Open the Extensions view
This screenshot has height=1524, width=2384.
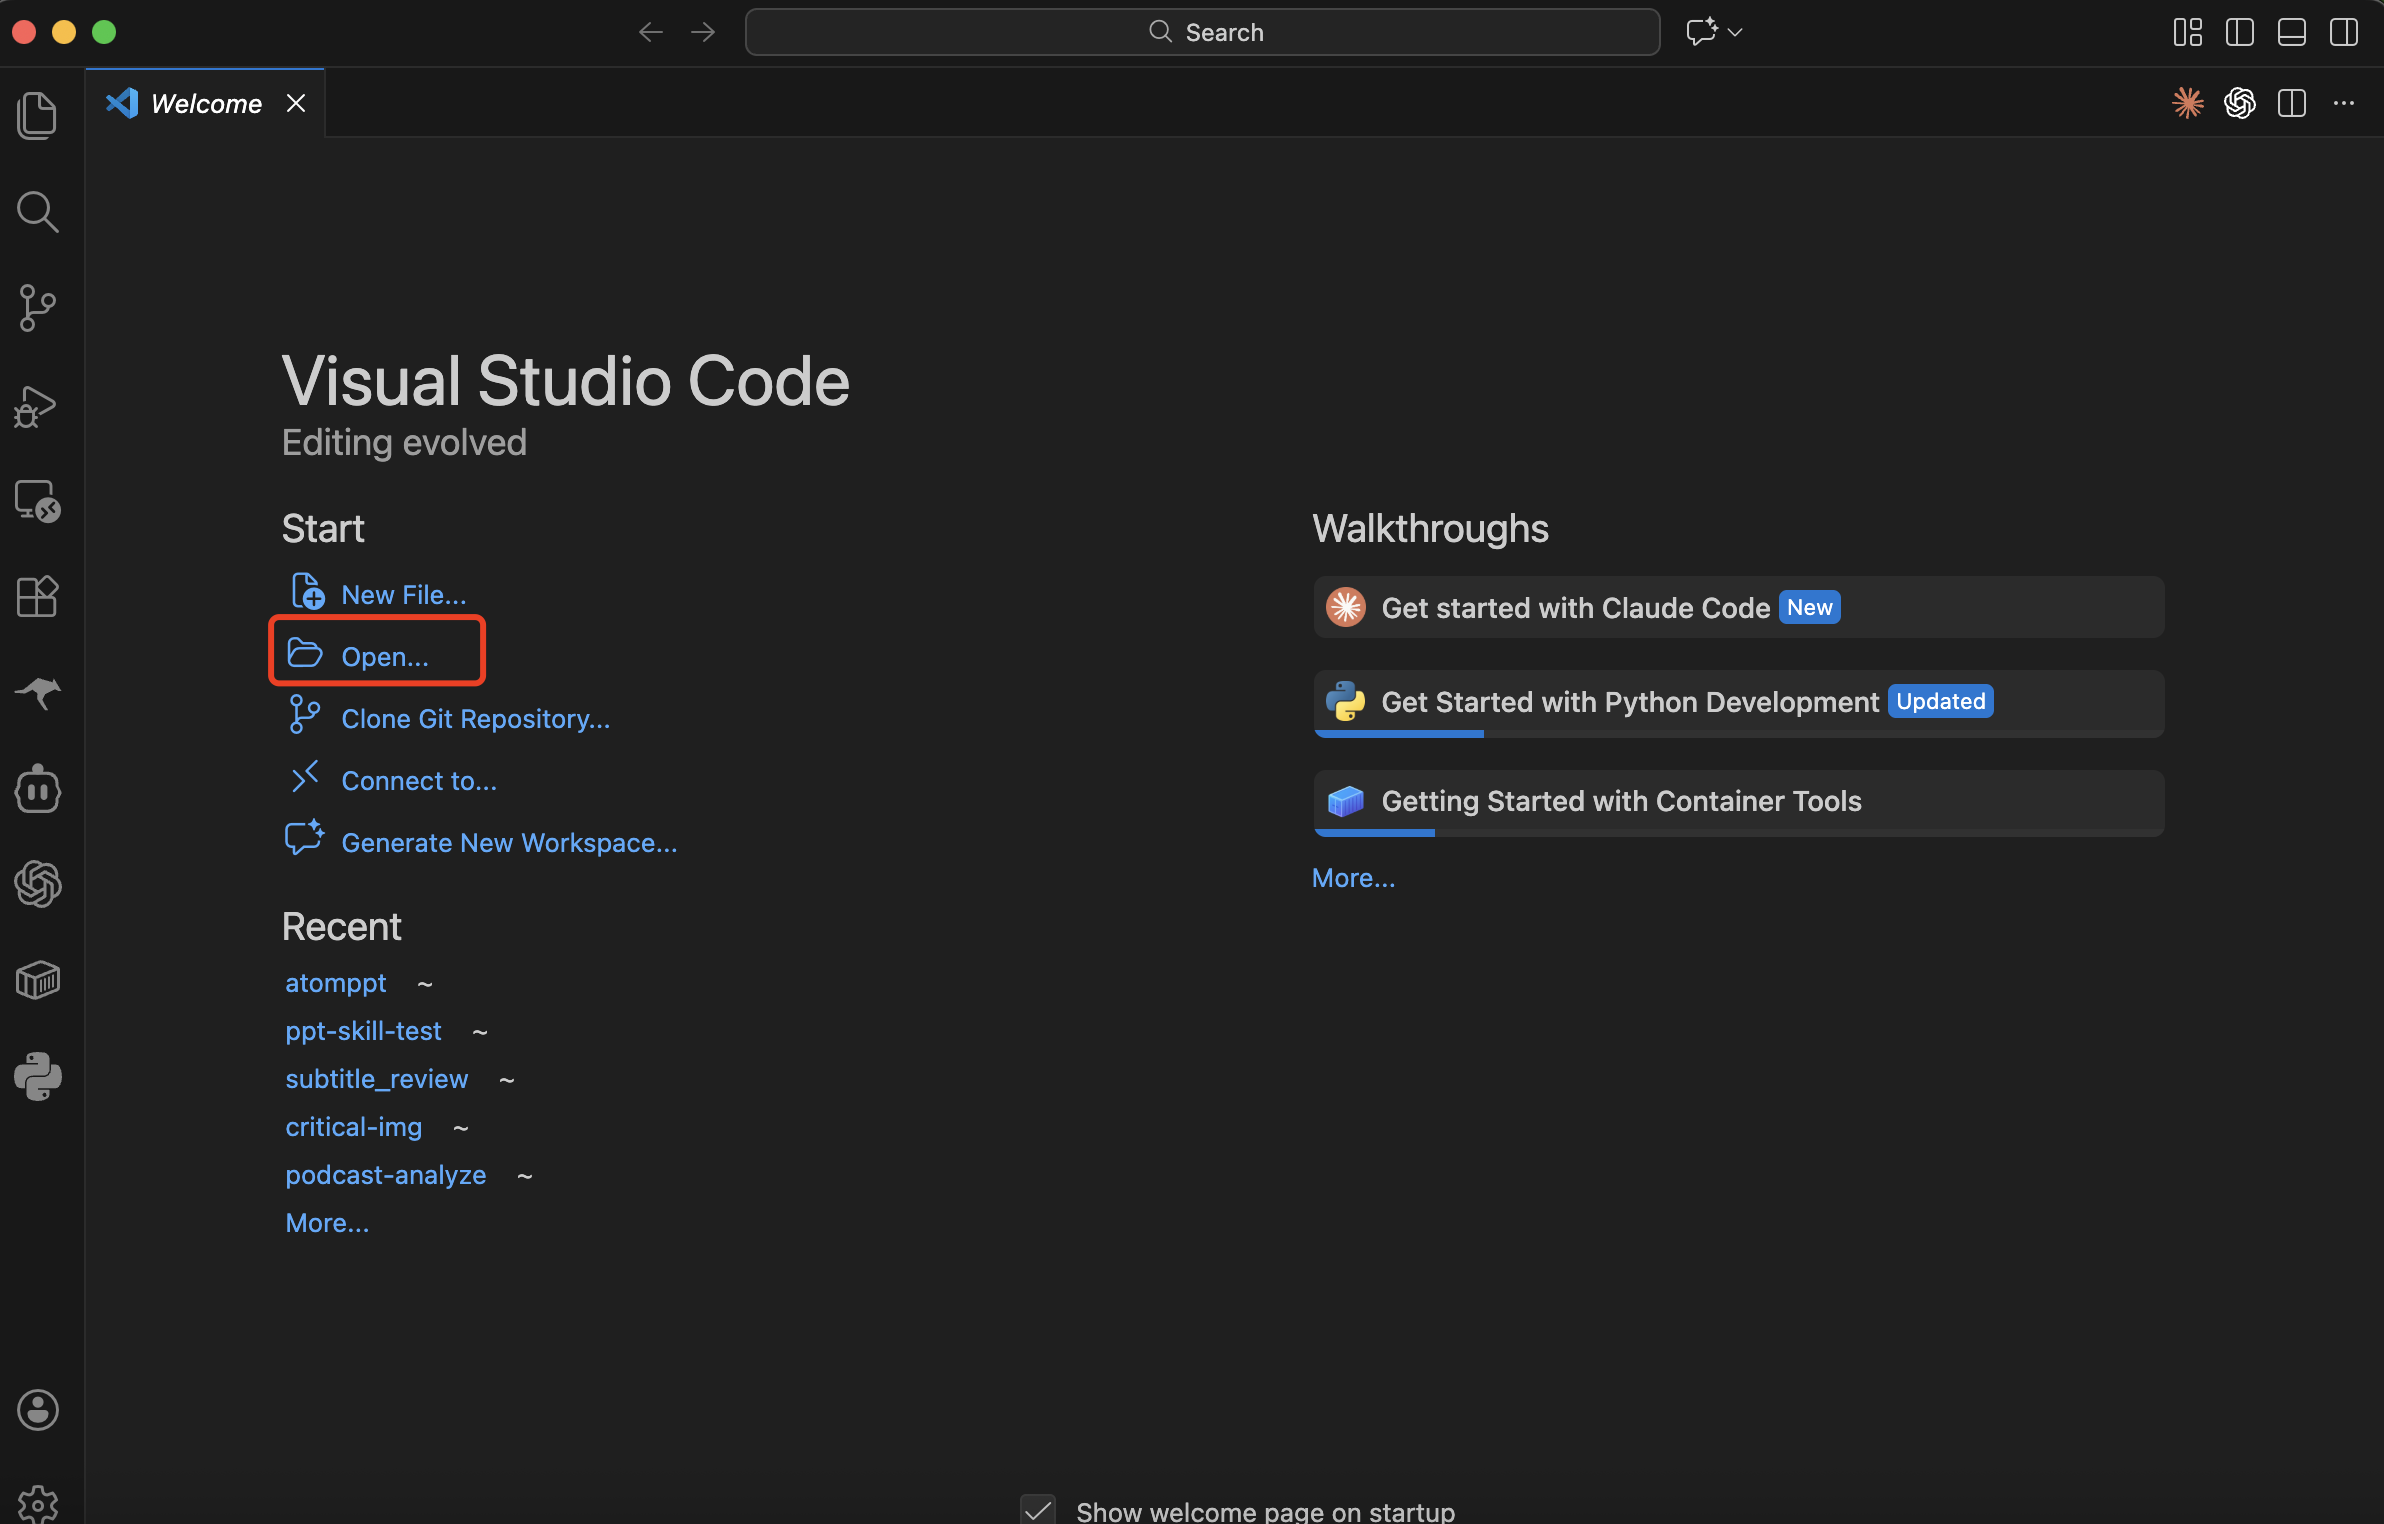[38, 597]
